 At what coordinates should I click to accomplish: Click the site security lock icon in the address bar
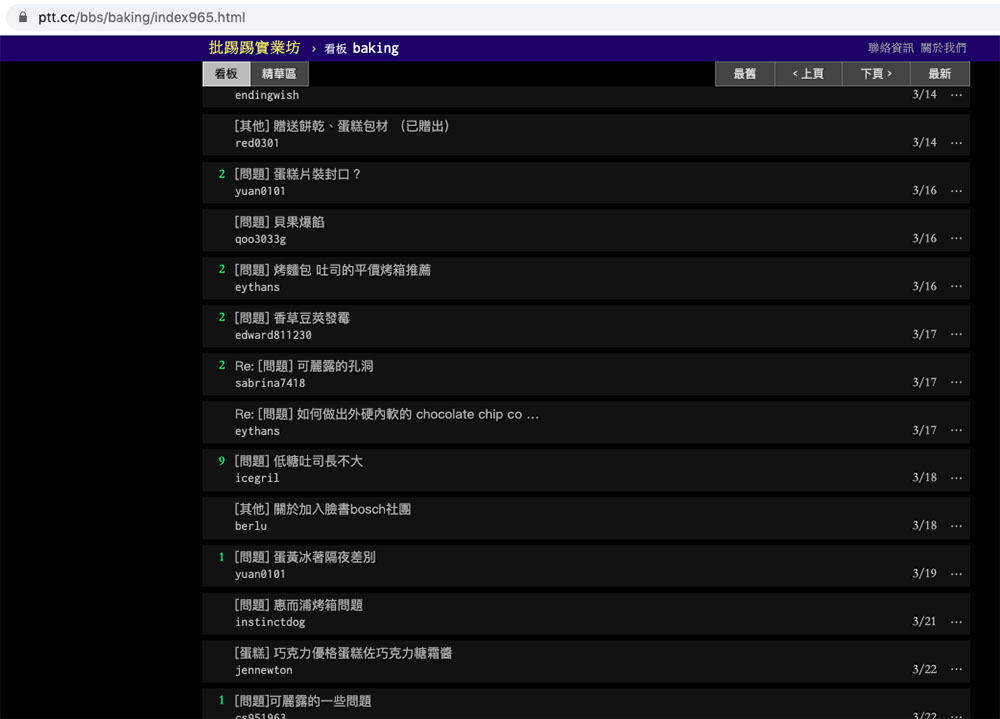[x=22, y=16]
